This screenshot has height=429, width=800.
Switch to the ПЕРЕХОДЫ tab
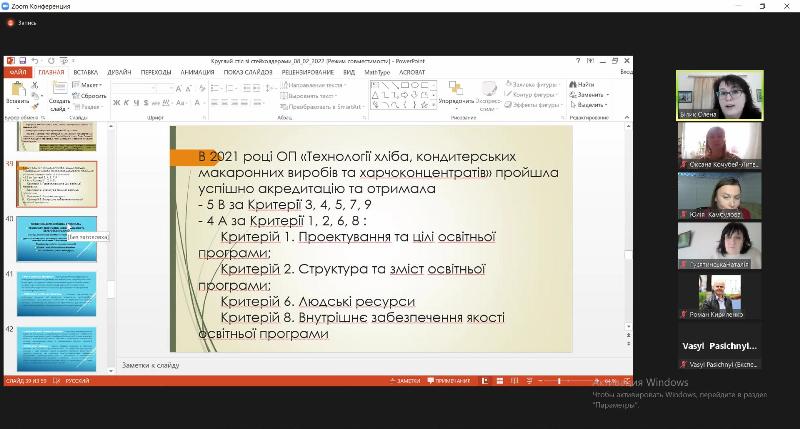coord(156,72)
